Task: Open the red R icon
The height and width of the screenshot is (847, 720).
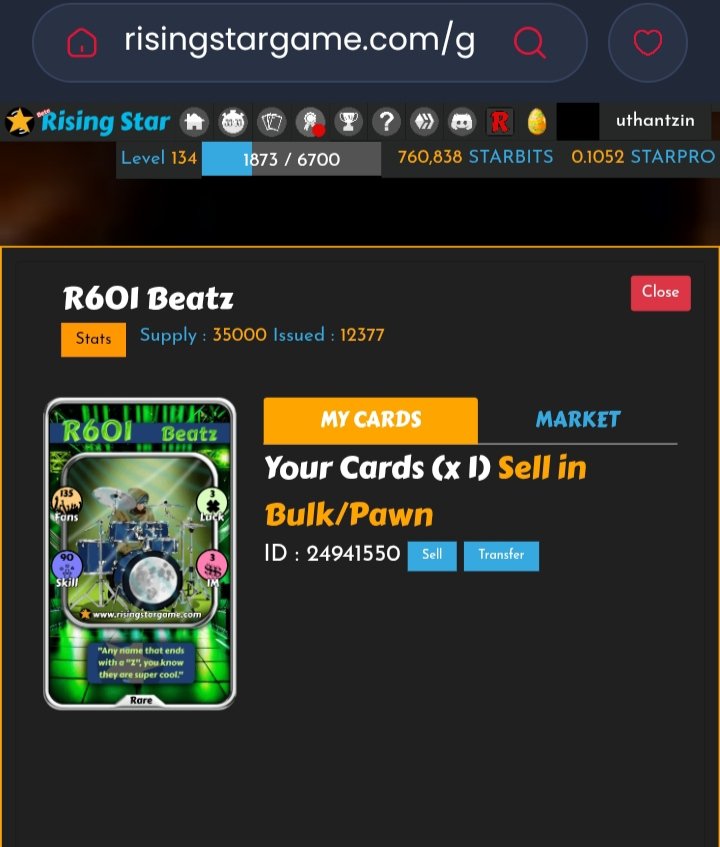Action: point(500,122)
